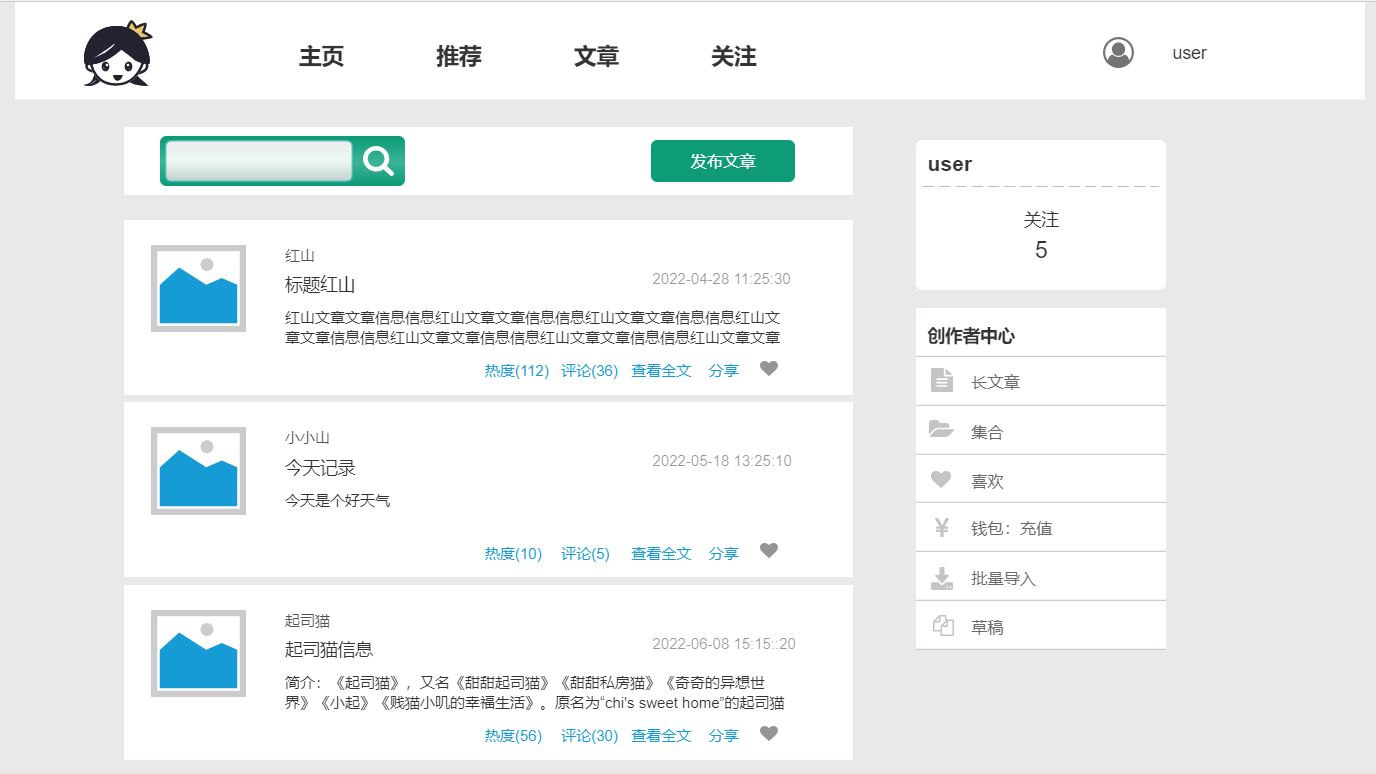The width and height of the screenshot is (1376, 774).
Task: Go to 关注 in the navigation bar
Action: coord(734,57)
